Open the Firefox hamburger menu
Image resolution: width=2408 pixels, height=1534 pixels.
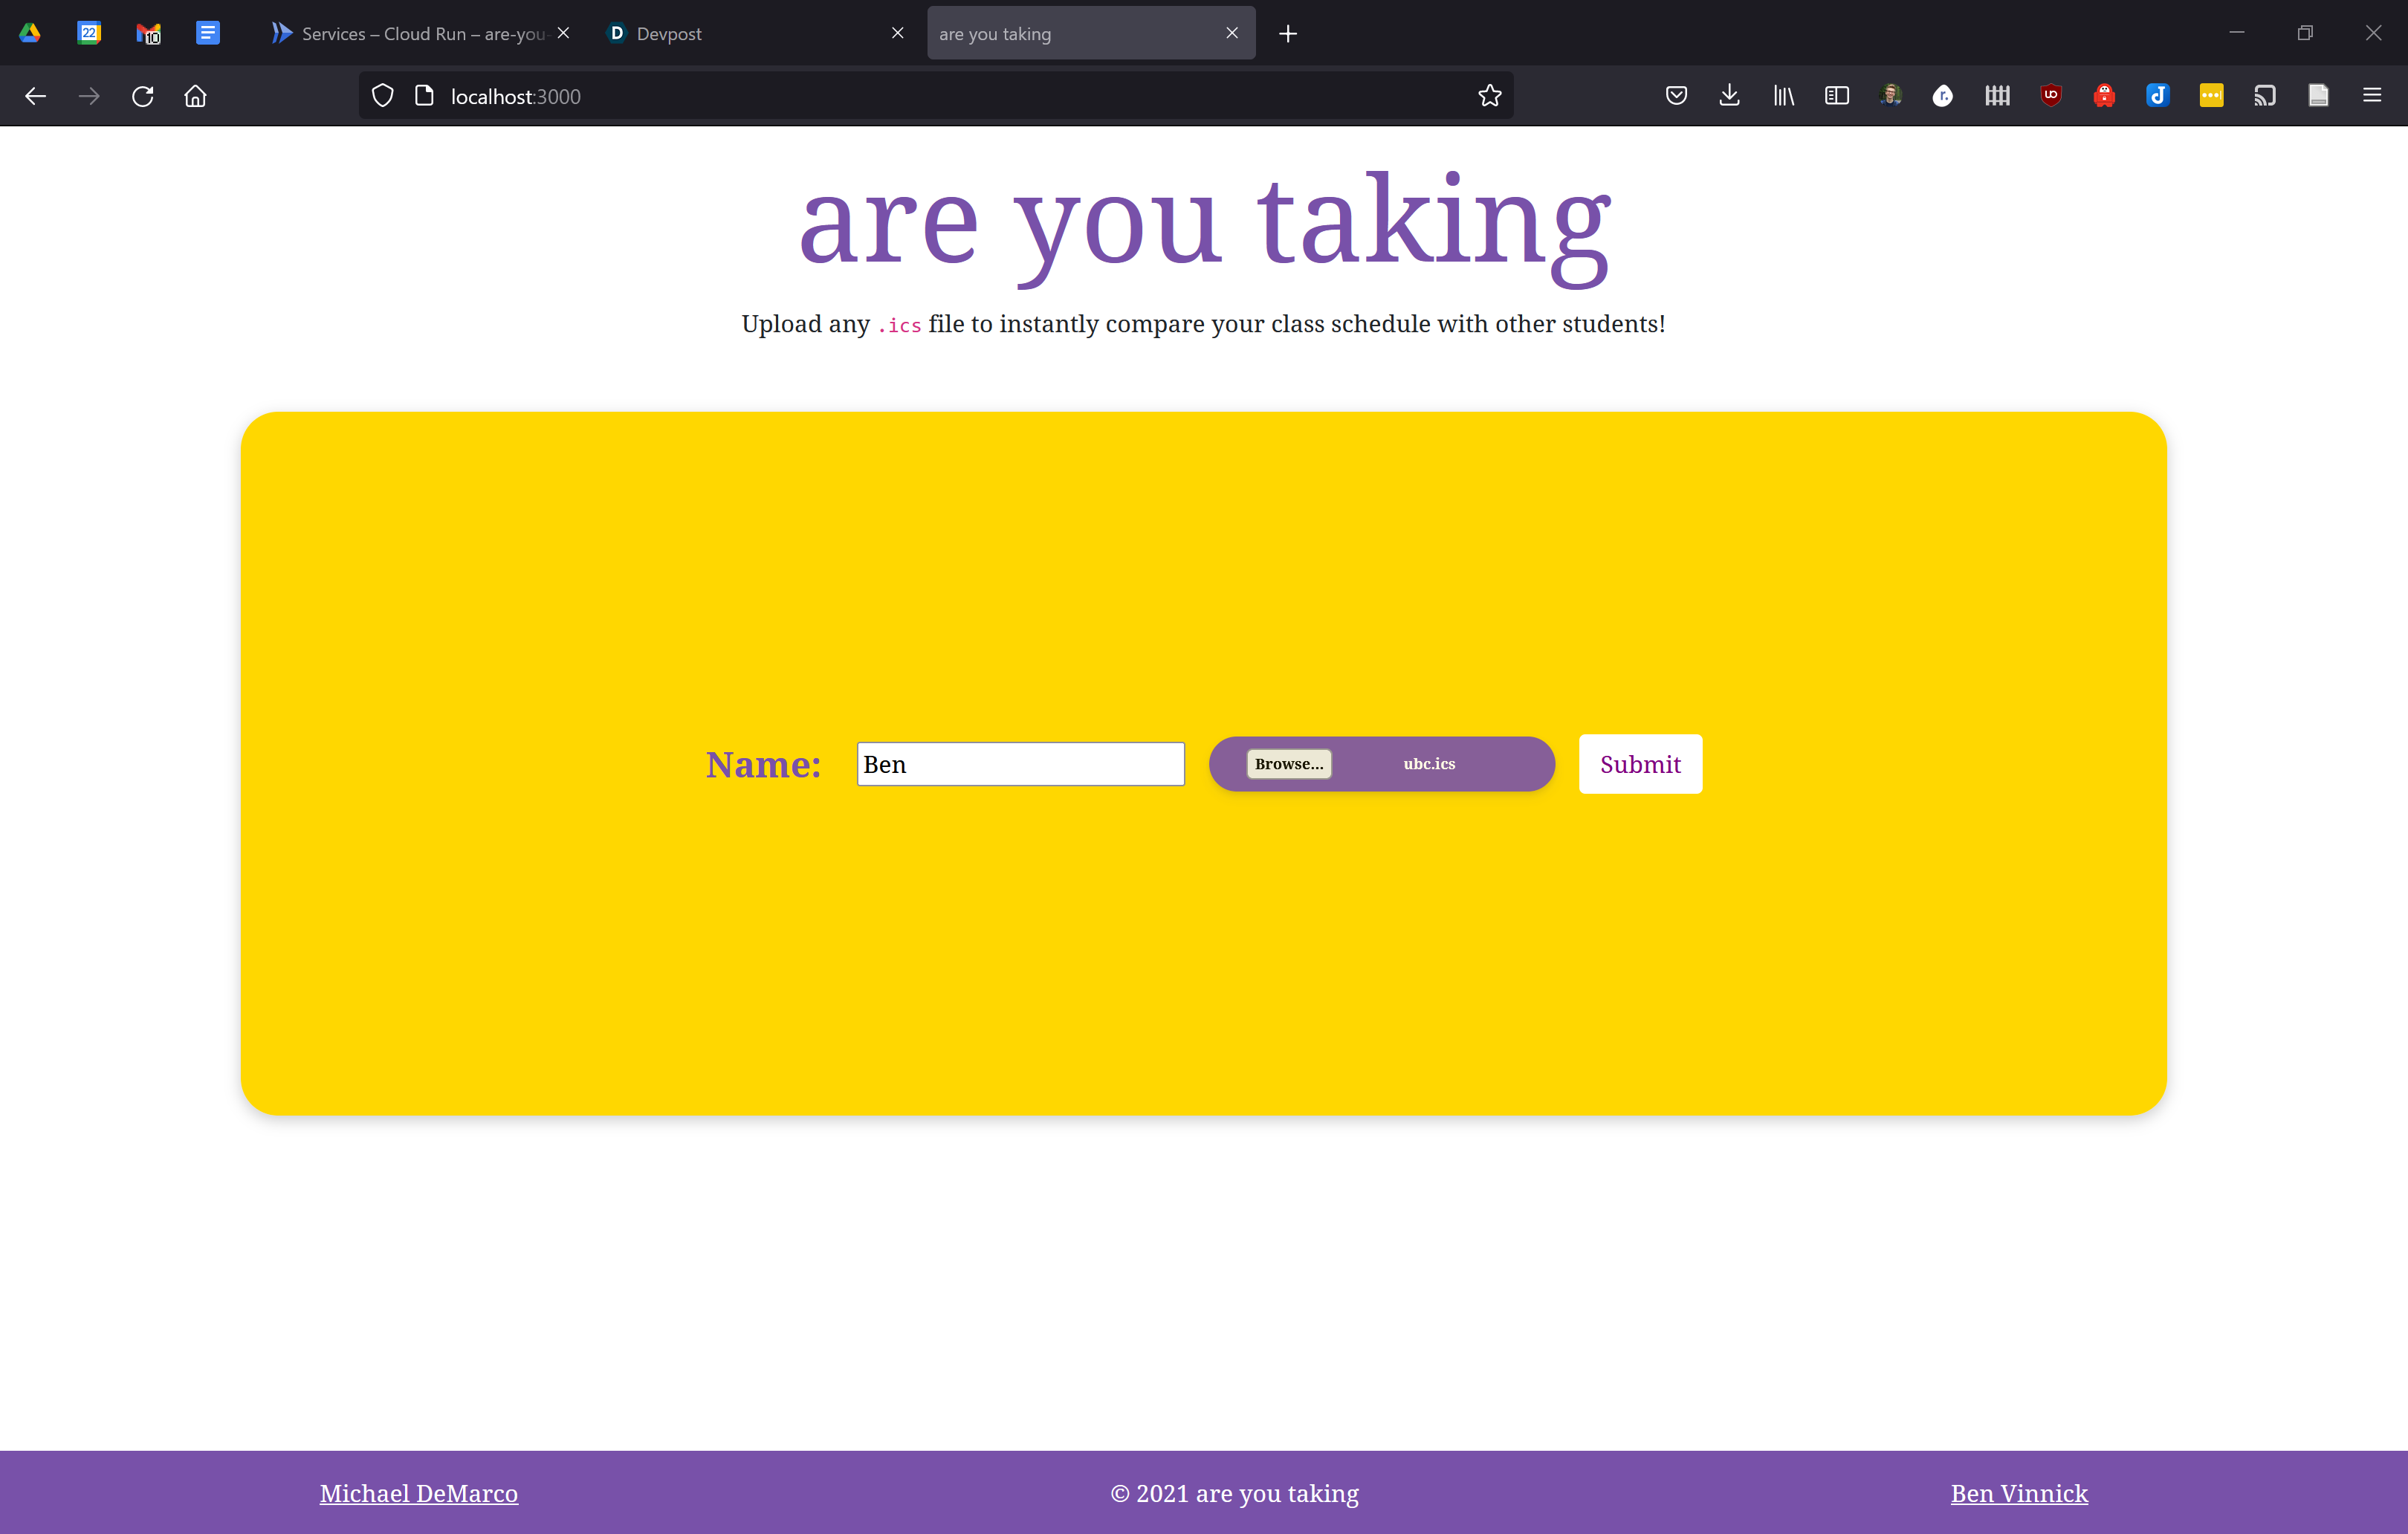point(2371,96)
